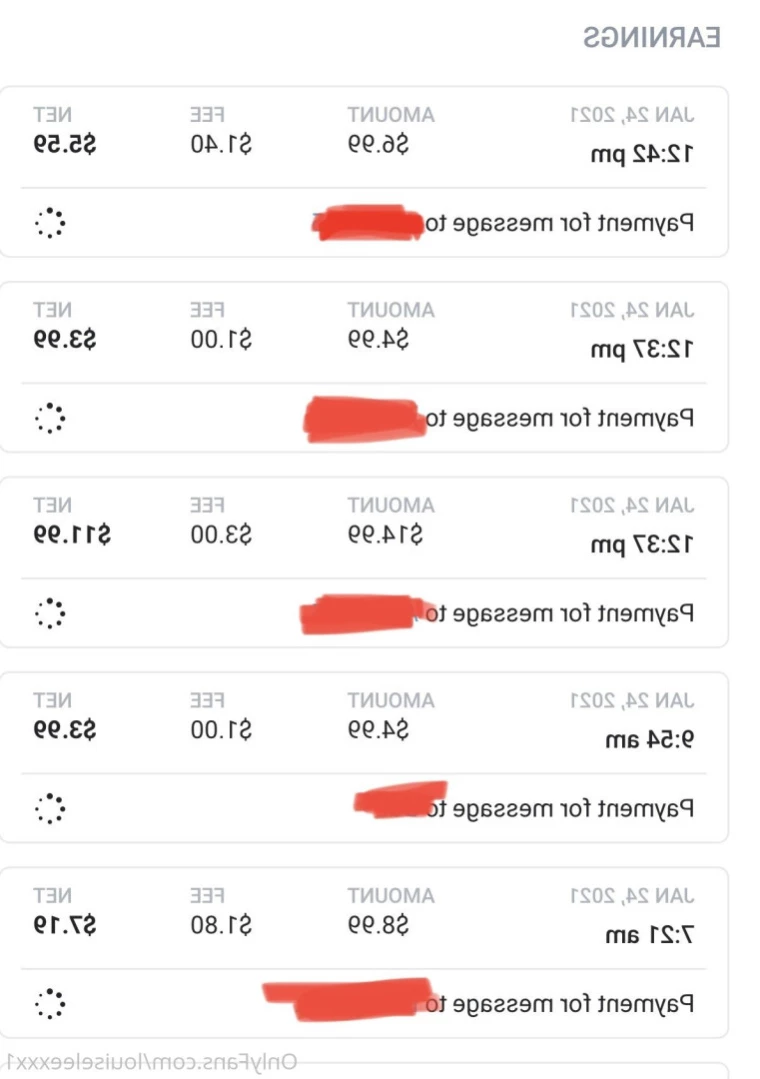Open redacted username on the 12:42 pm payment
760x1079 pixels.
368,222
